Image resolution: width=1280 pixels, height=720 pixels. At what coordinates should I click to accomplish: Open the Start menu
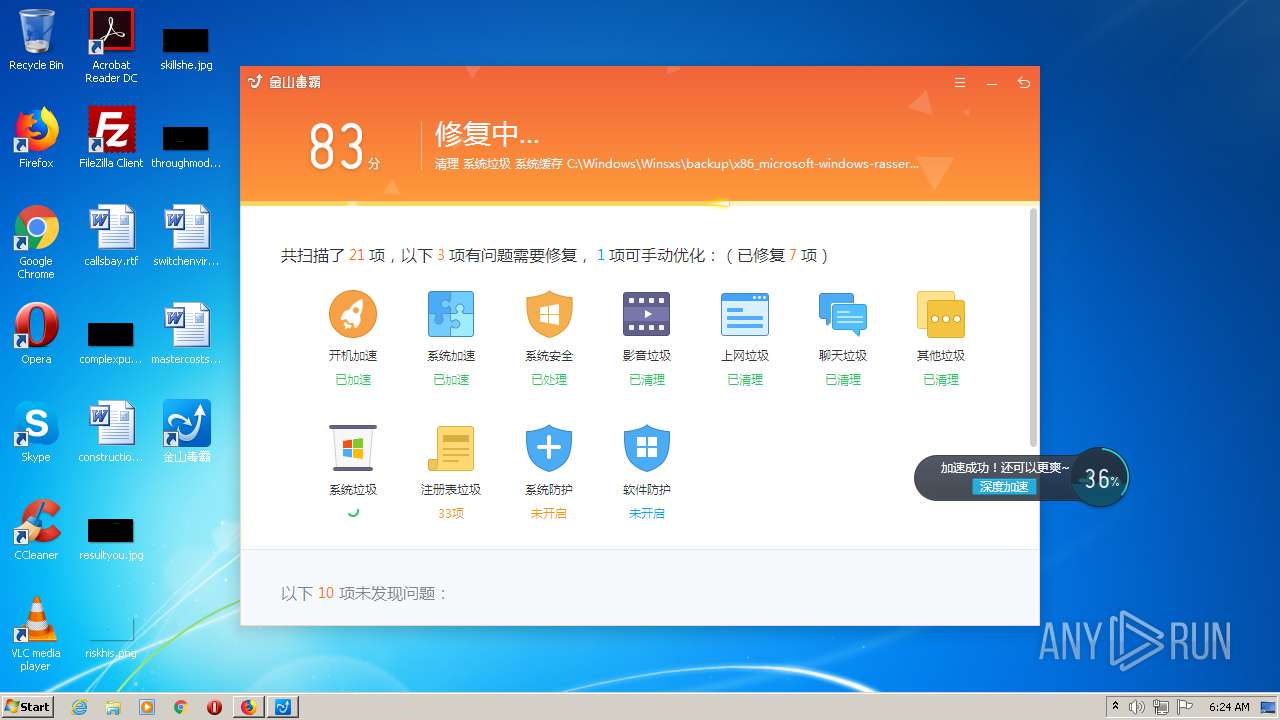[x=28, y=706]
